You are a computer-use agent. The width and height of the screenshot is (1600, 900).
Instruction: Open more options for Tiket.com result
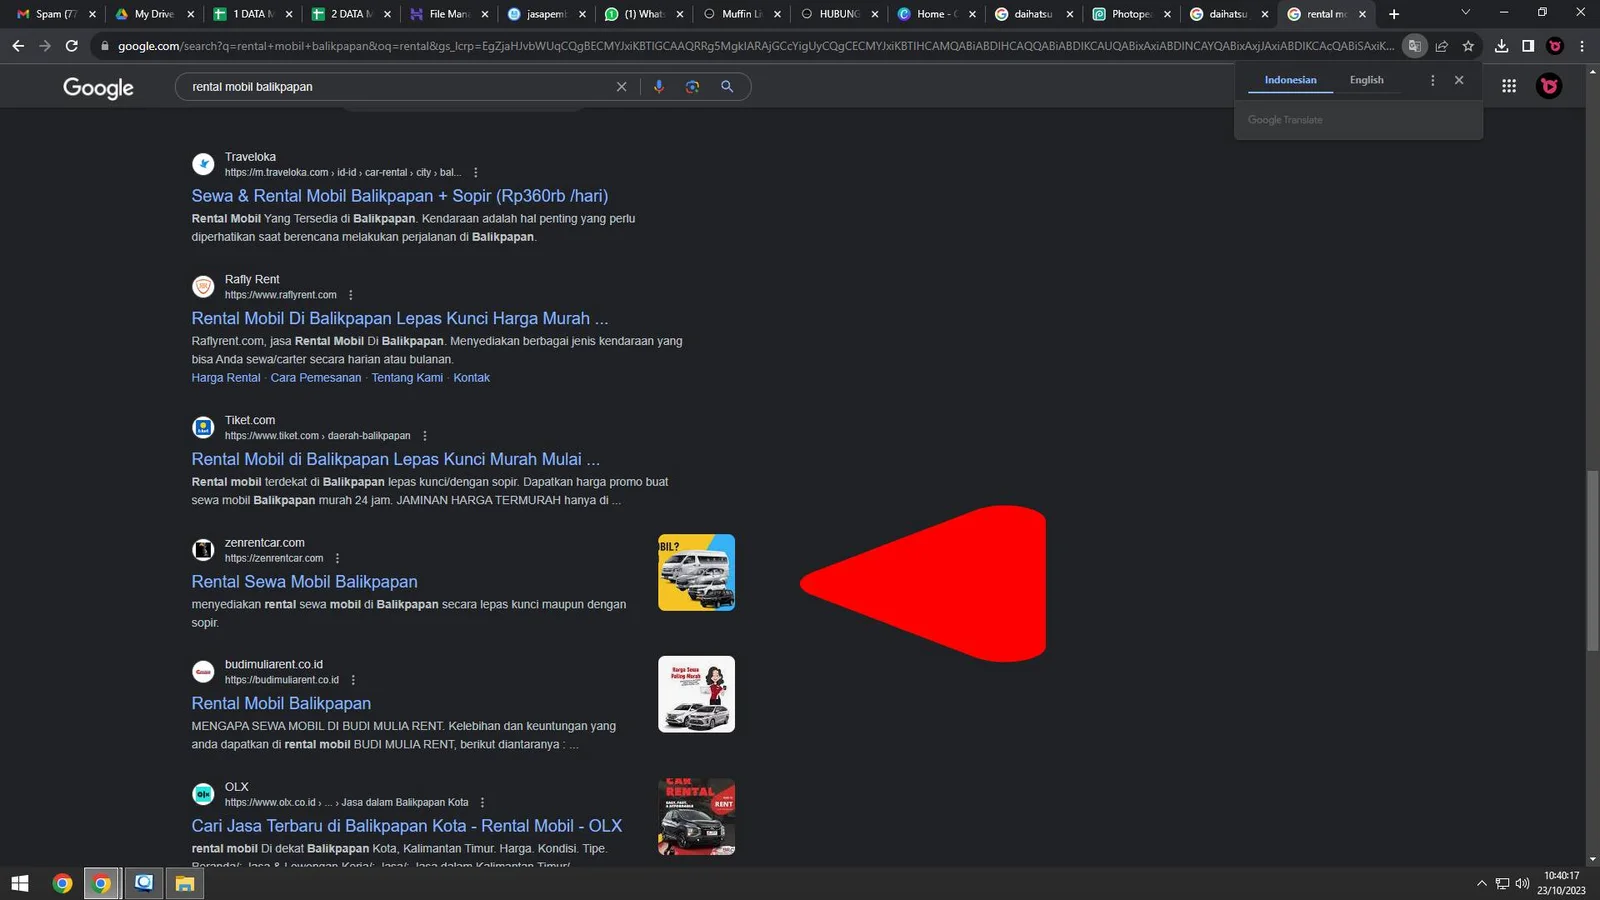pyautogui.click(x=424, y=436)
